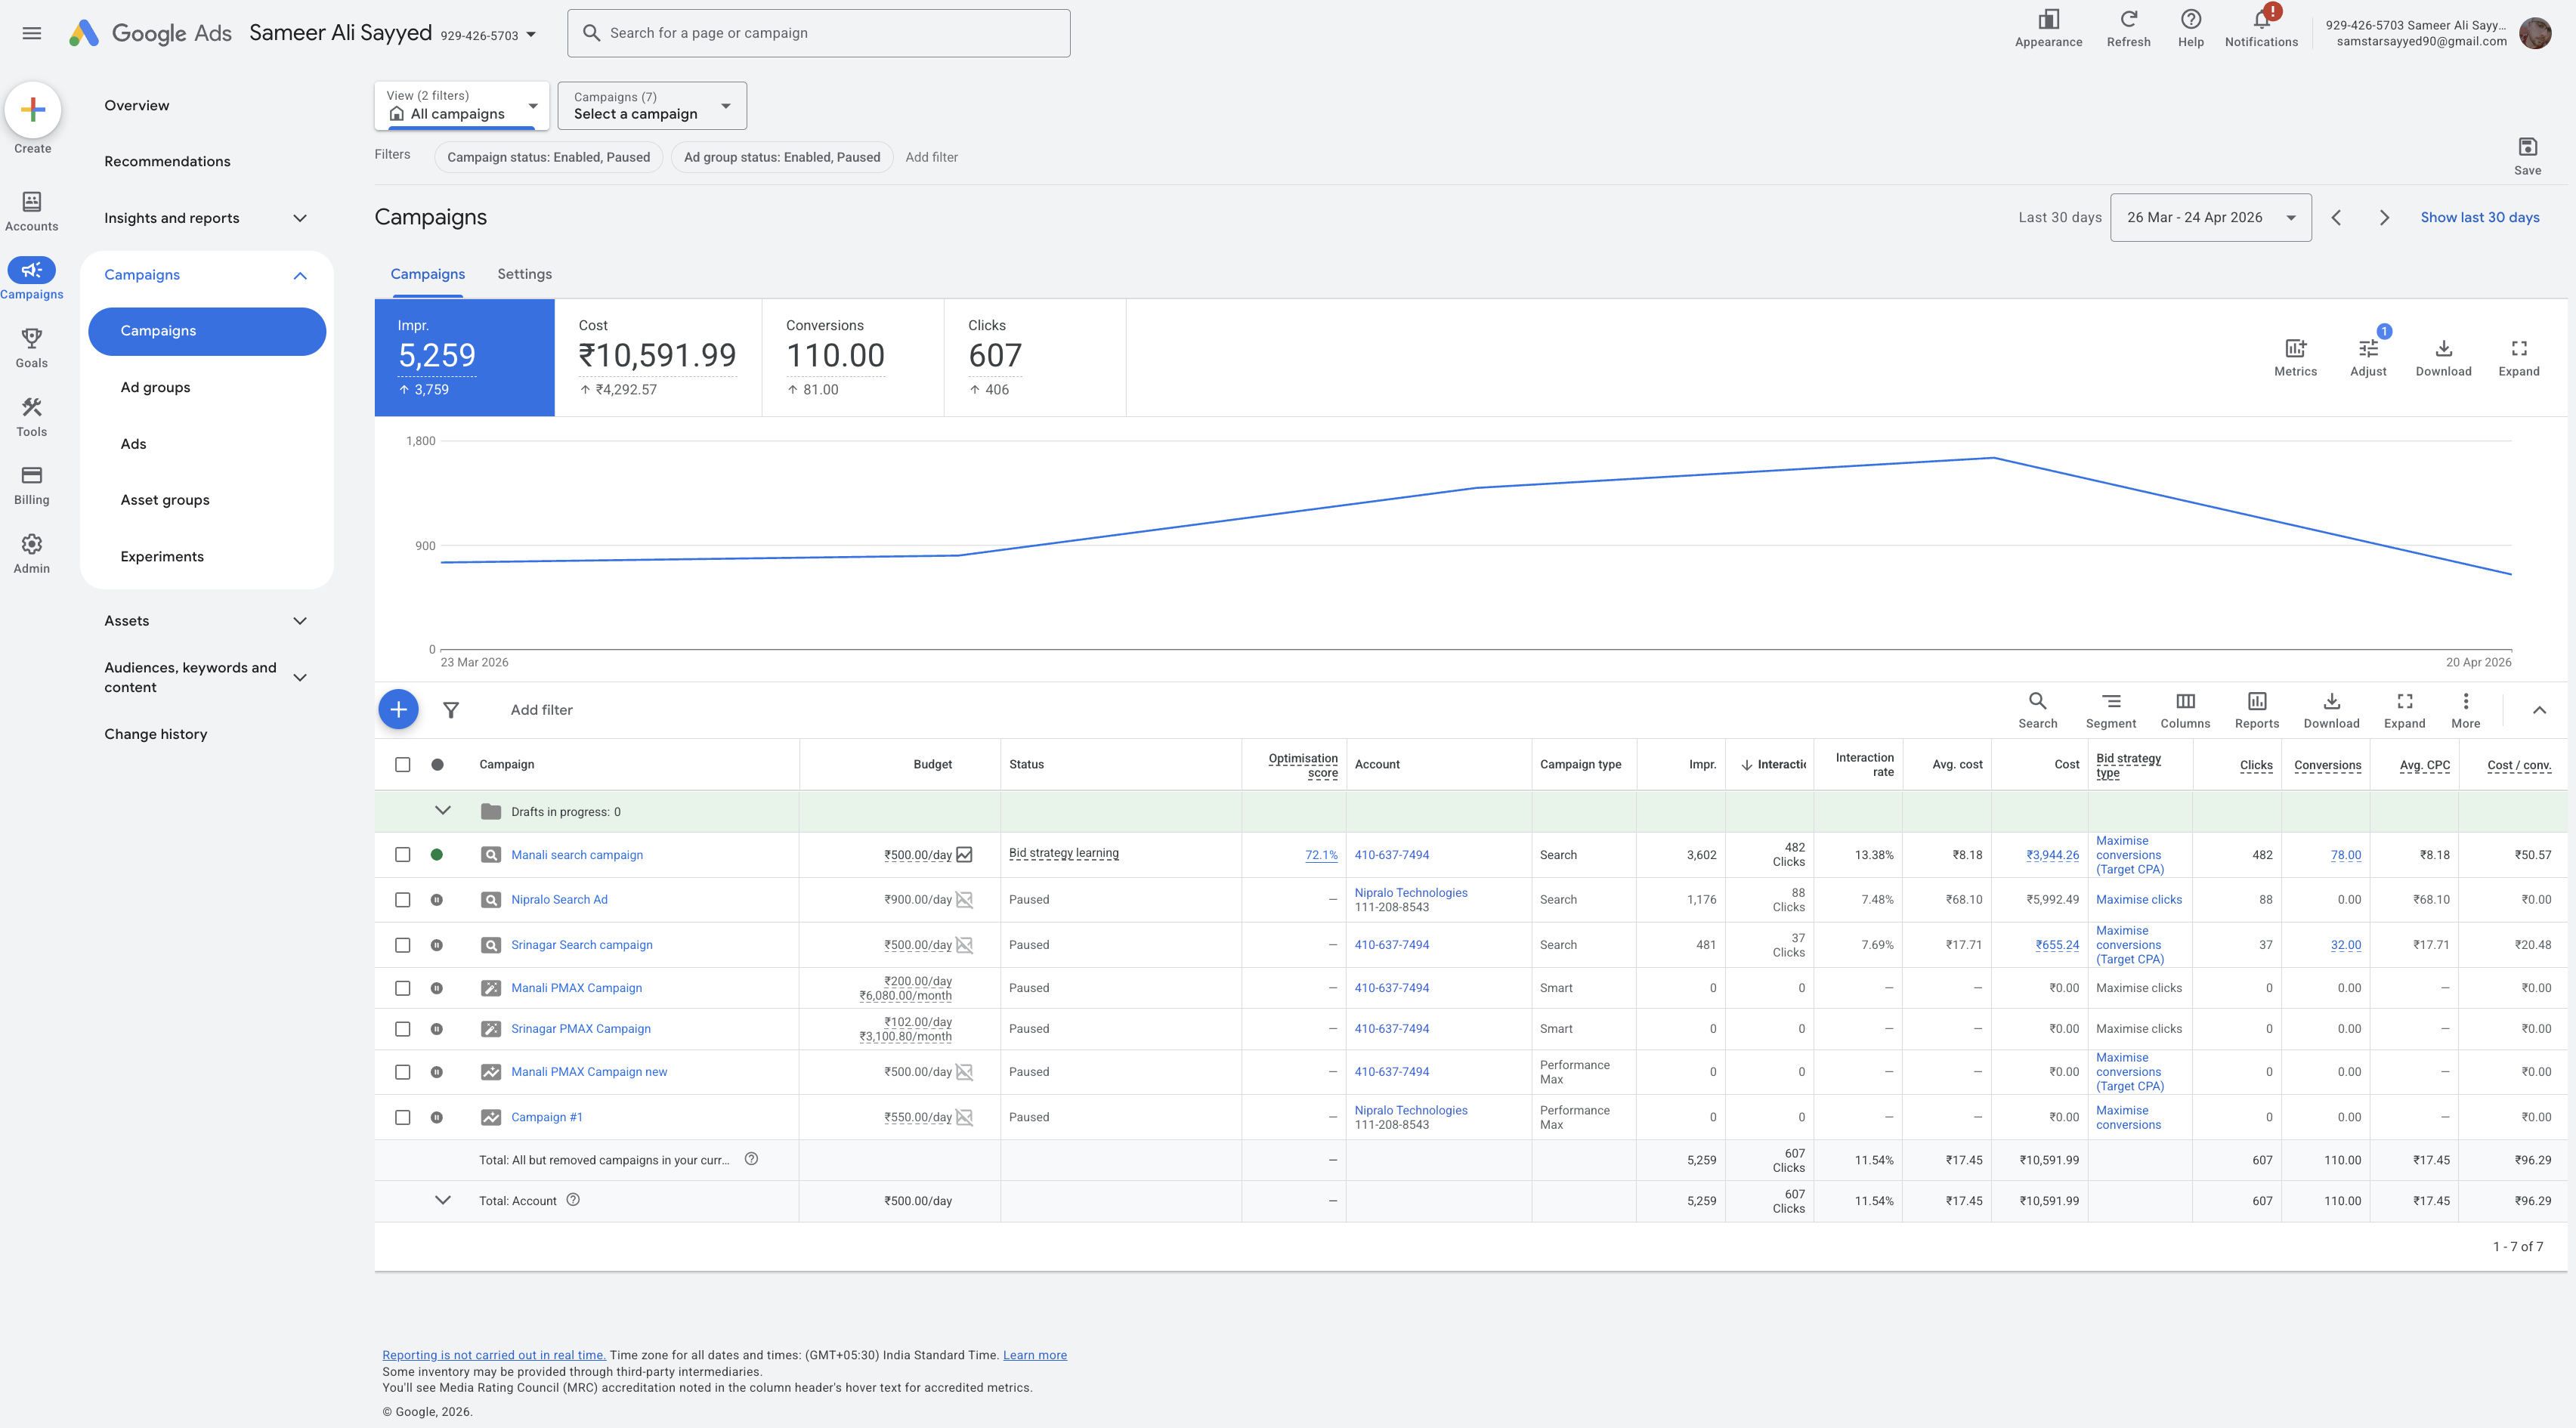Open Ad groups page
The height and width of the screenshot is (1428, 2576).
pos(155,387)
